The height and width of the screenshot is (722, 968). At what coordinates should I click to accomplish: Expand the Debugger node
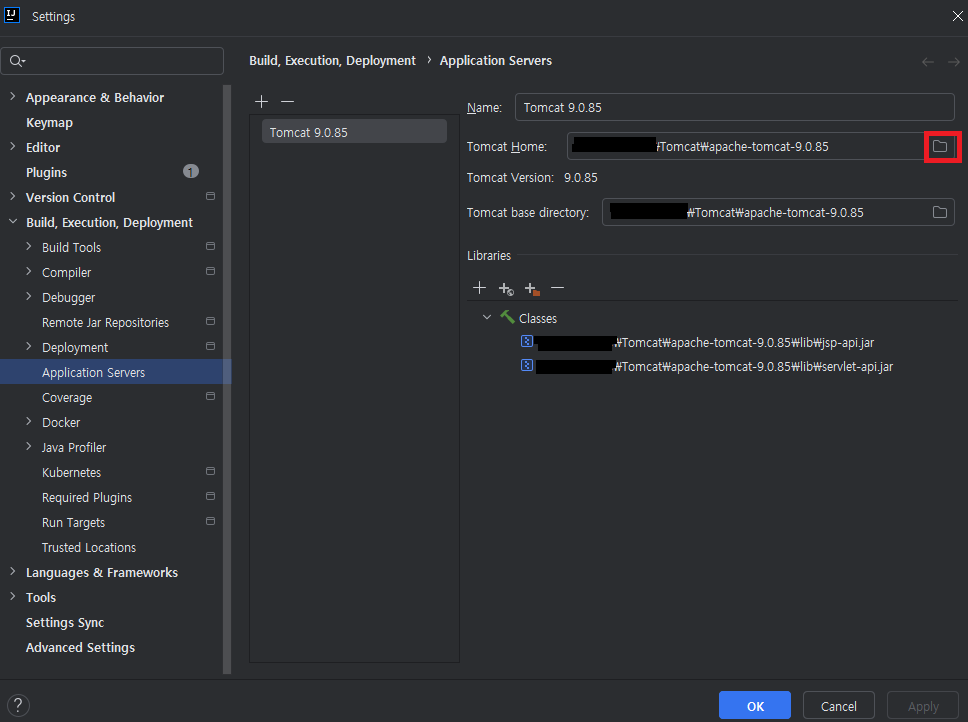(28, 296)
